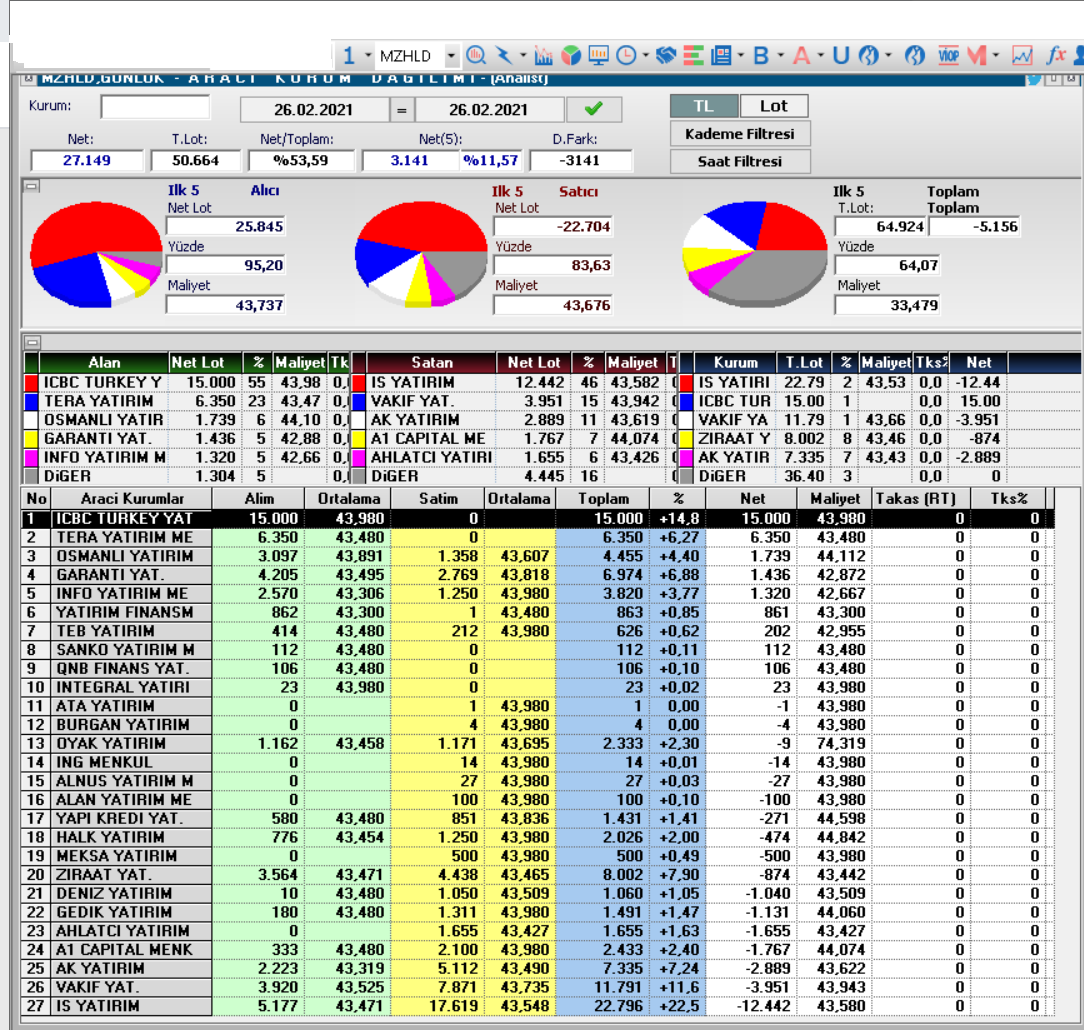
Task: Select row 20 ZIRAAT YAT.
Action: click(538, 875)
